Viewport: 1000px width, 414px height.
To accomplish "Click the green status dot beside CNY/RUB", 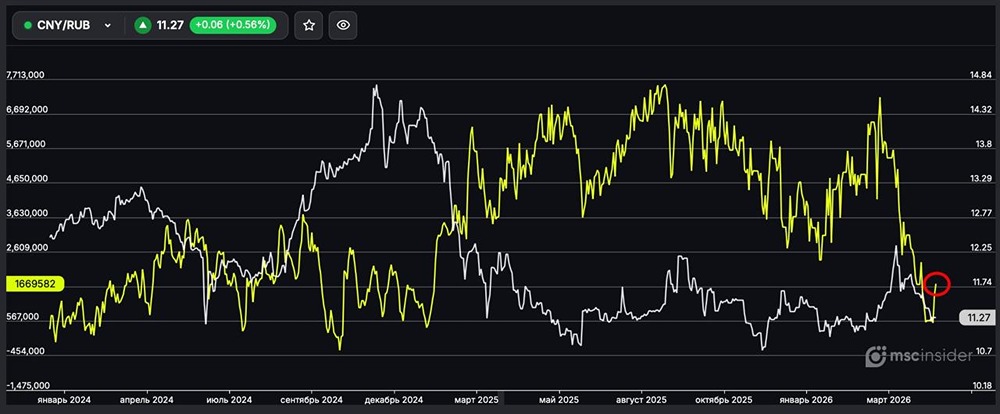I will point(27,26).
